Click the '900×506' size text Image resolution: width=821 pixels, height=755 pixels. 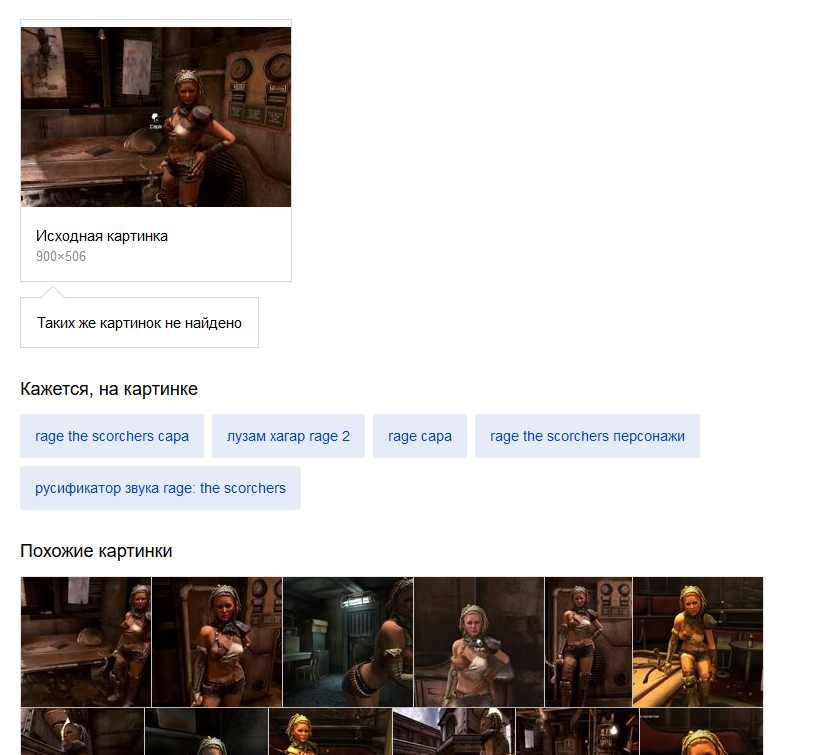(61, 257)
